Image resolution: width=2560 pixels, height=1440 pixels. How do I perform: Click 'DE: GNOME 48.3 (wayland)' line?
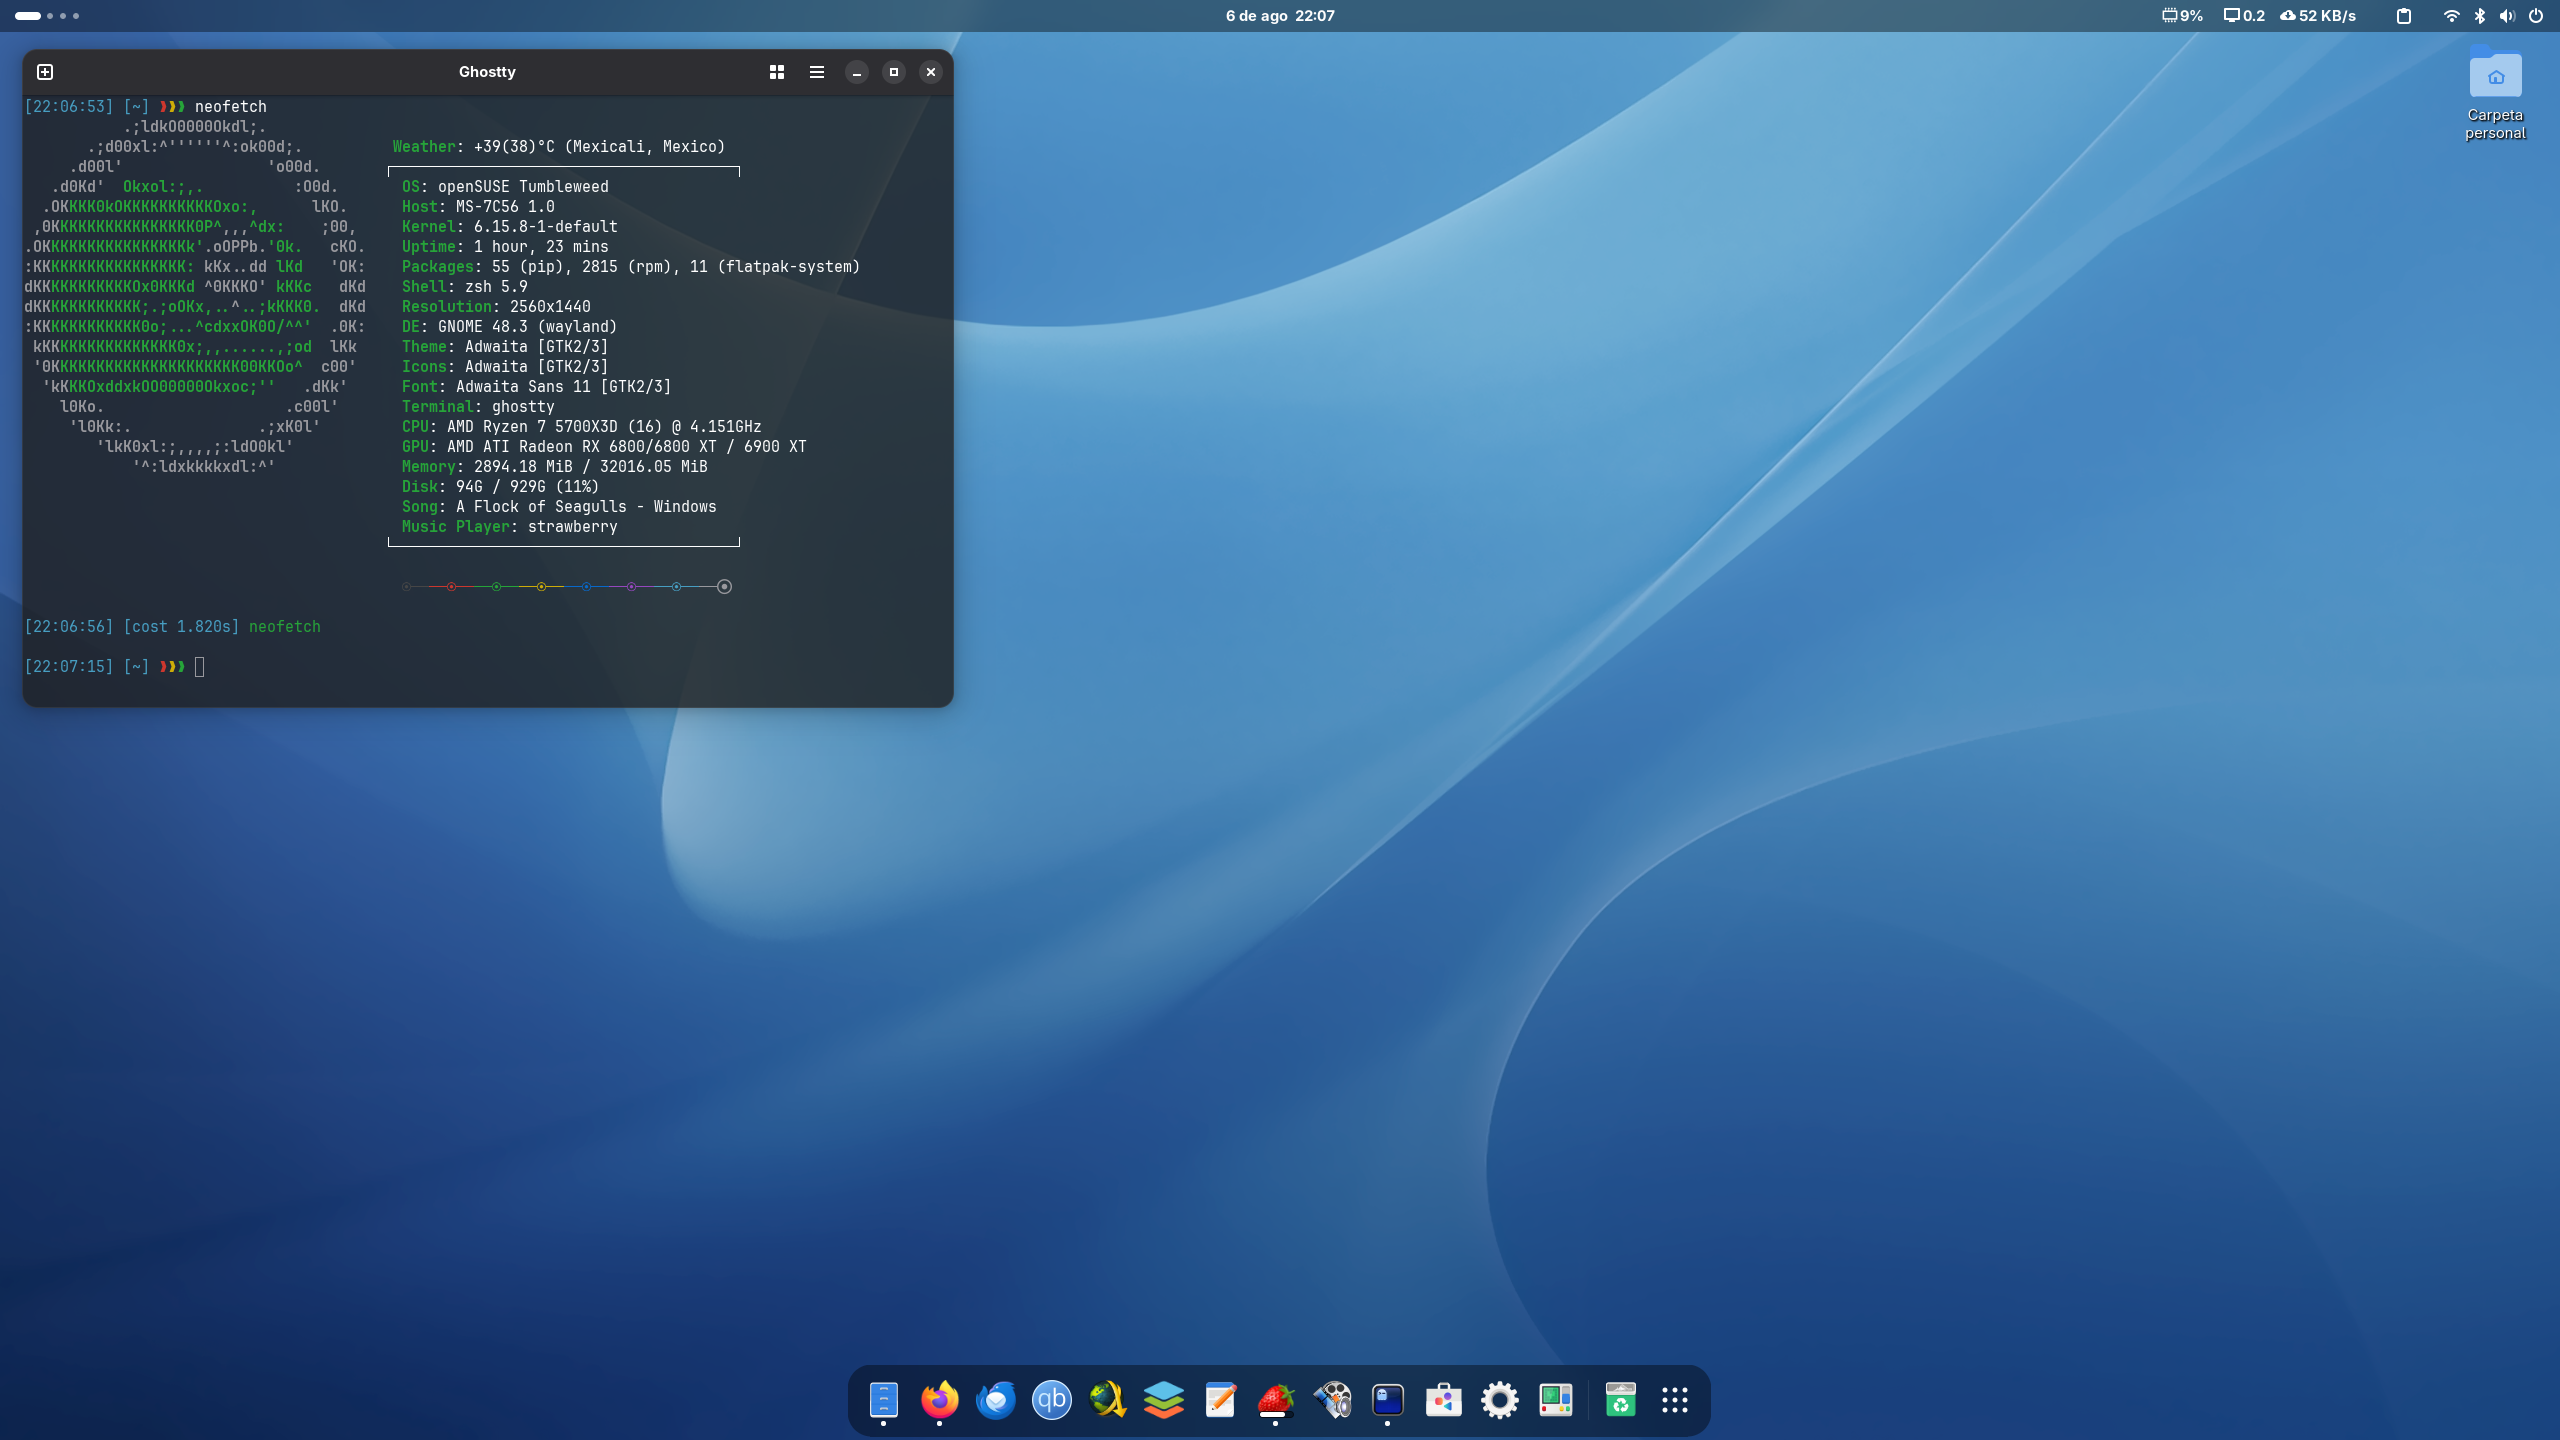(509, 327)
